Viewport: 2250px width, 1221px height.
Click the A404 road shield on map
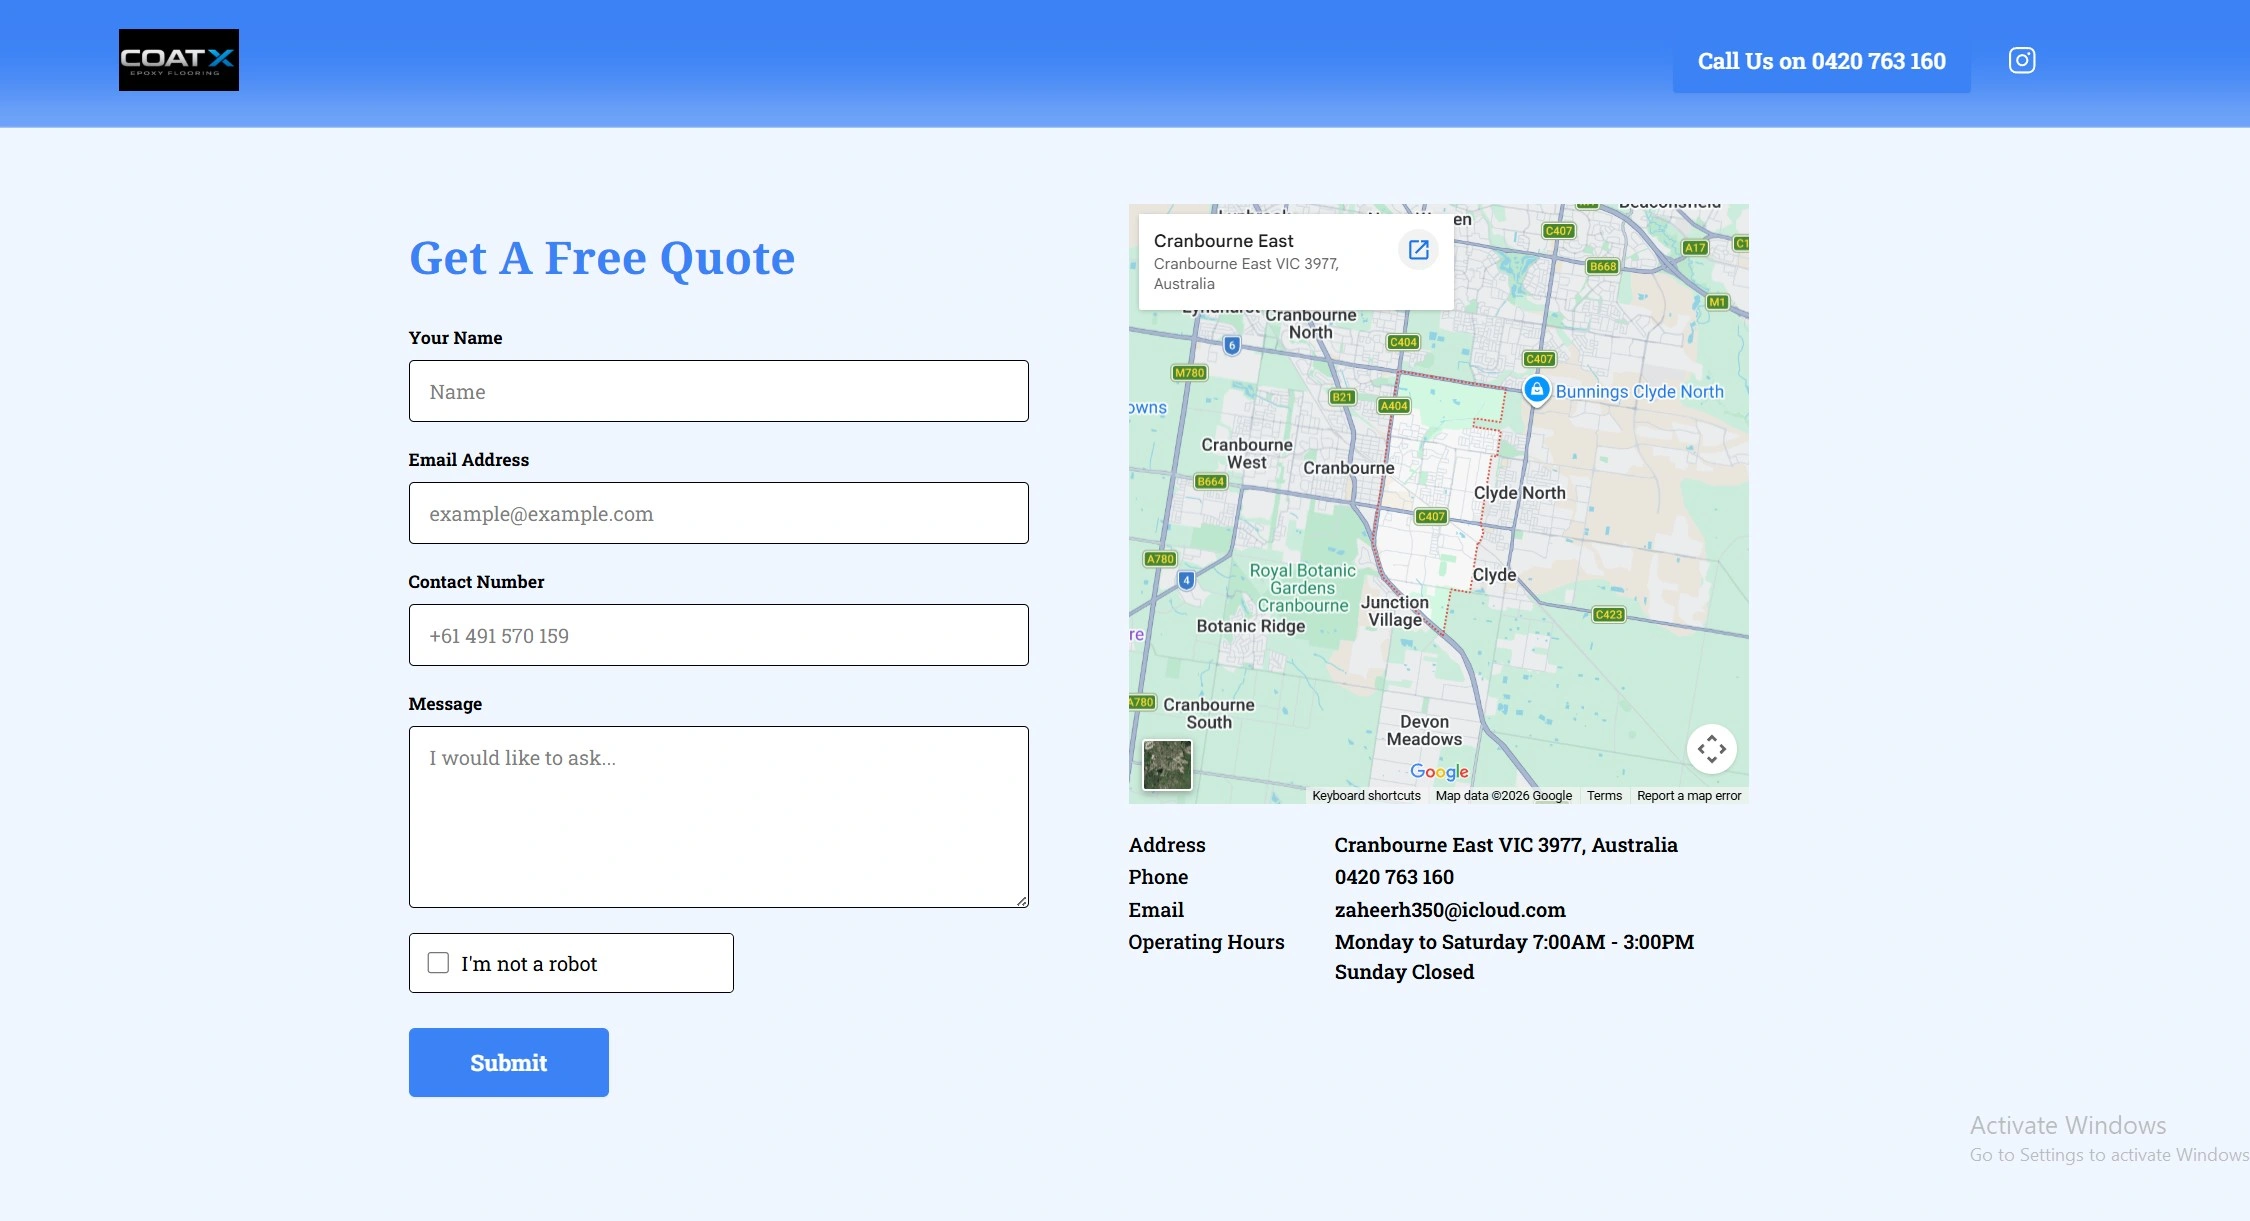(1394, 406)
